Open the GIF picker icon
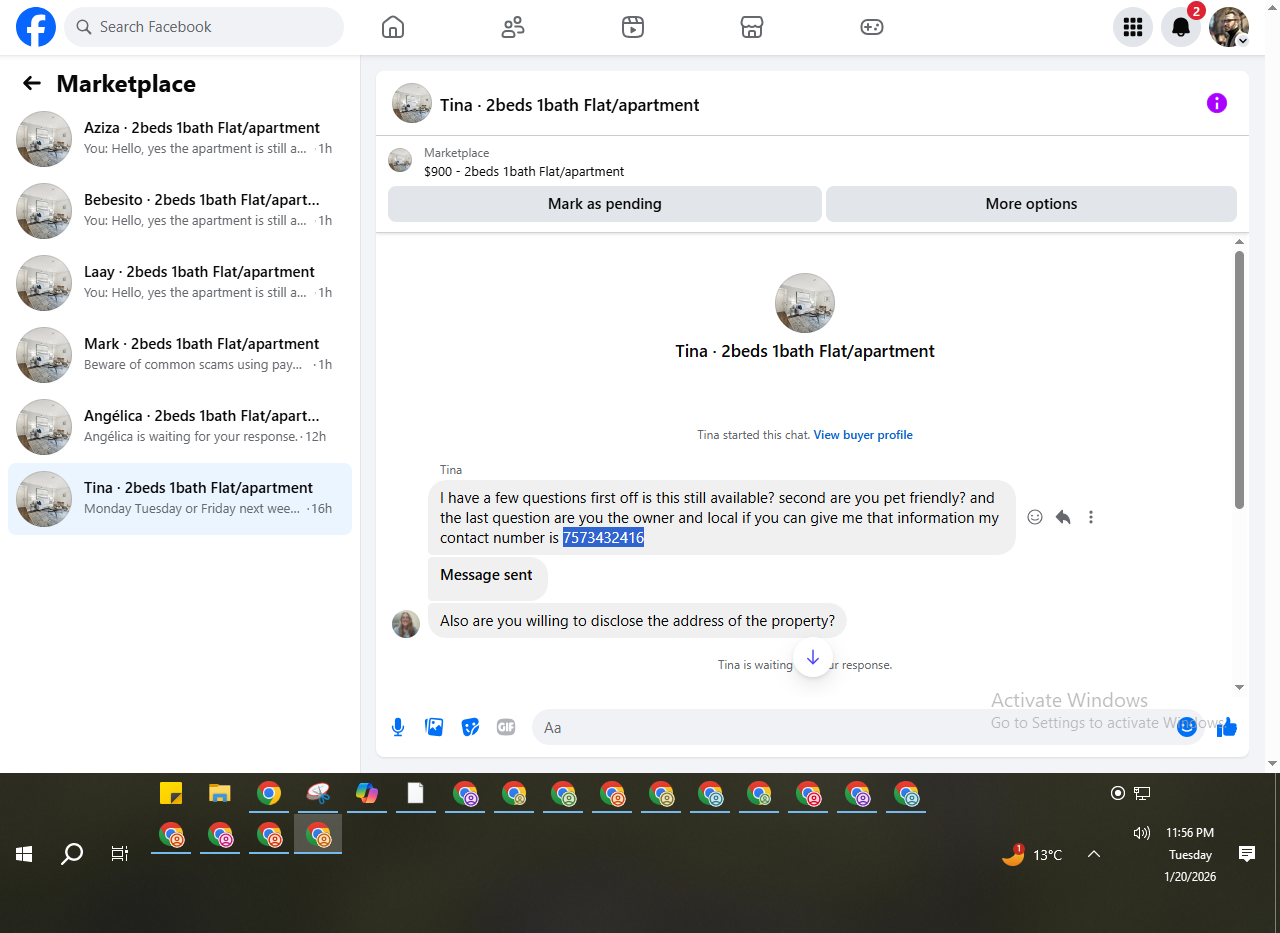The height and width of the screenshot is (933, 1280). 506,727
